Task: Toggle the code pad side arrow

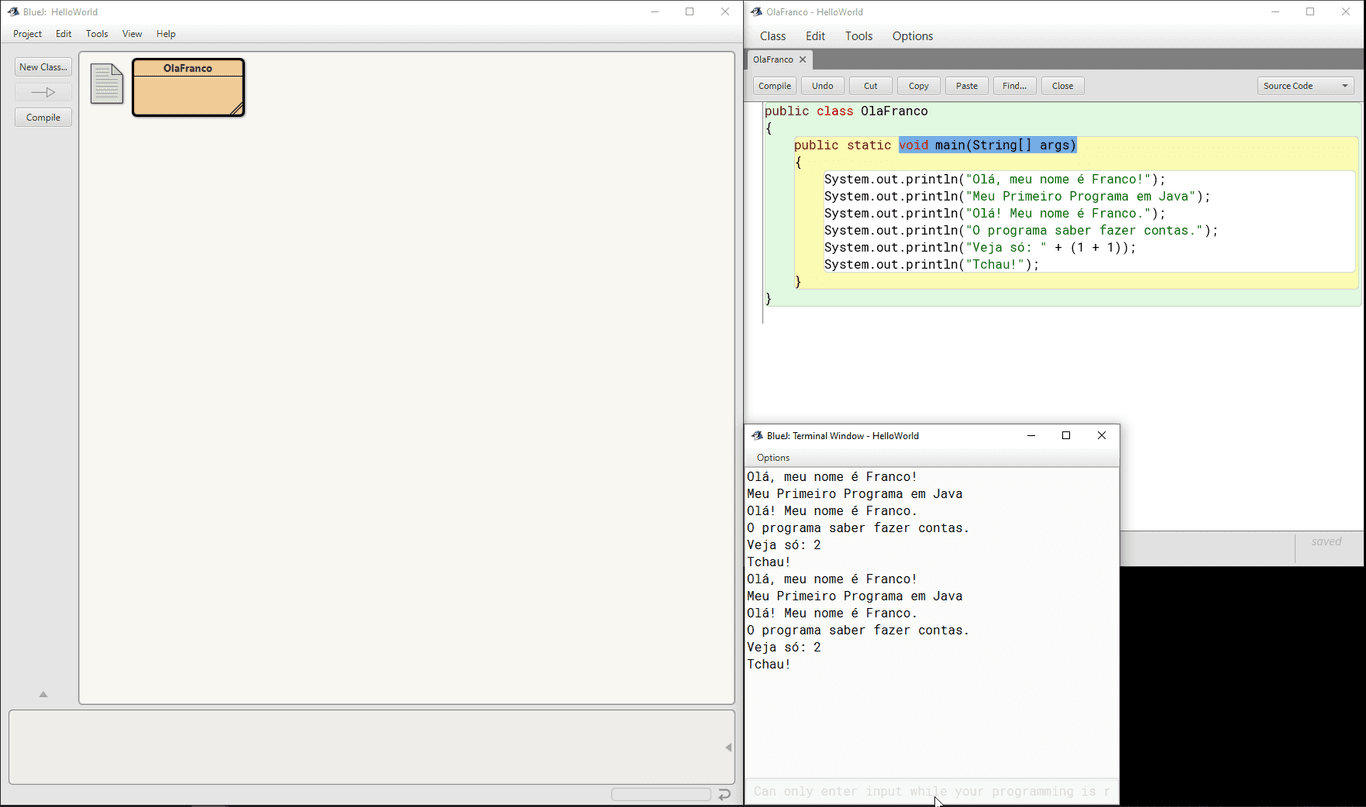Action: [x=728, y=747]
